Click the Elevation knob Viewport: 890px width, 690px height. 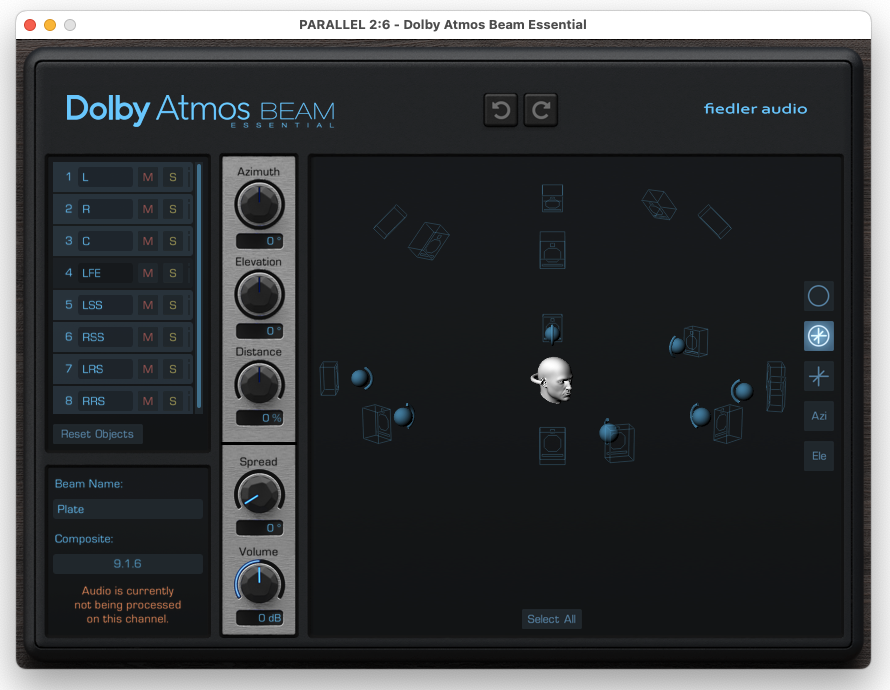click(x=259, y=294)
